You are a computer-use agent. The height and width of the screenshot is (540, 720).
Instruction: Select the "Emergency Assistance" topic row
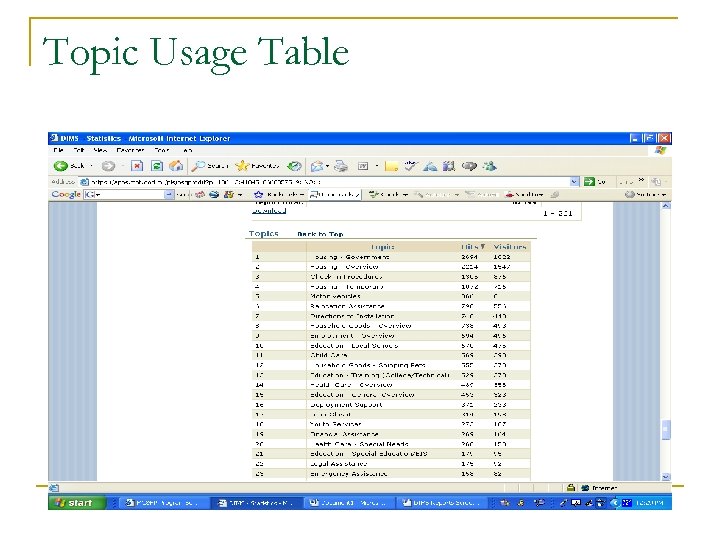[391, 474]
